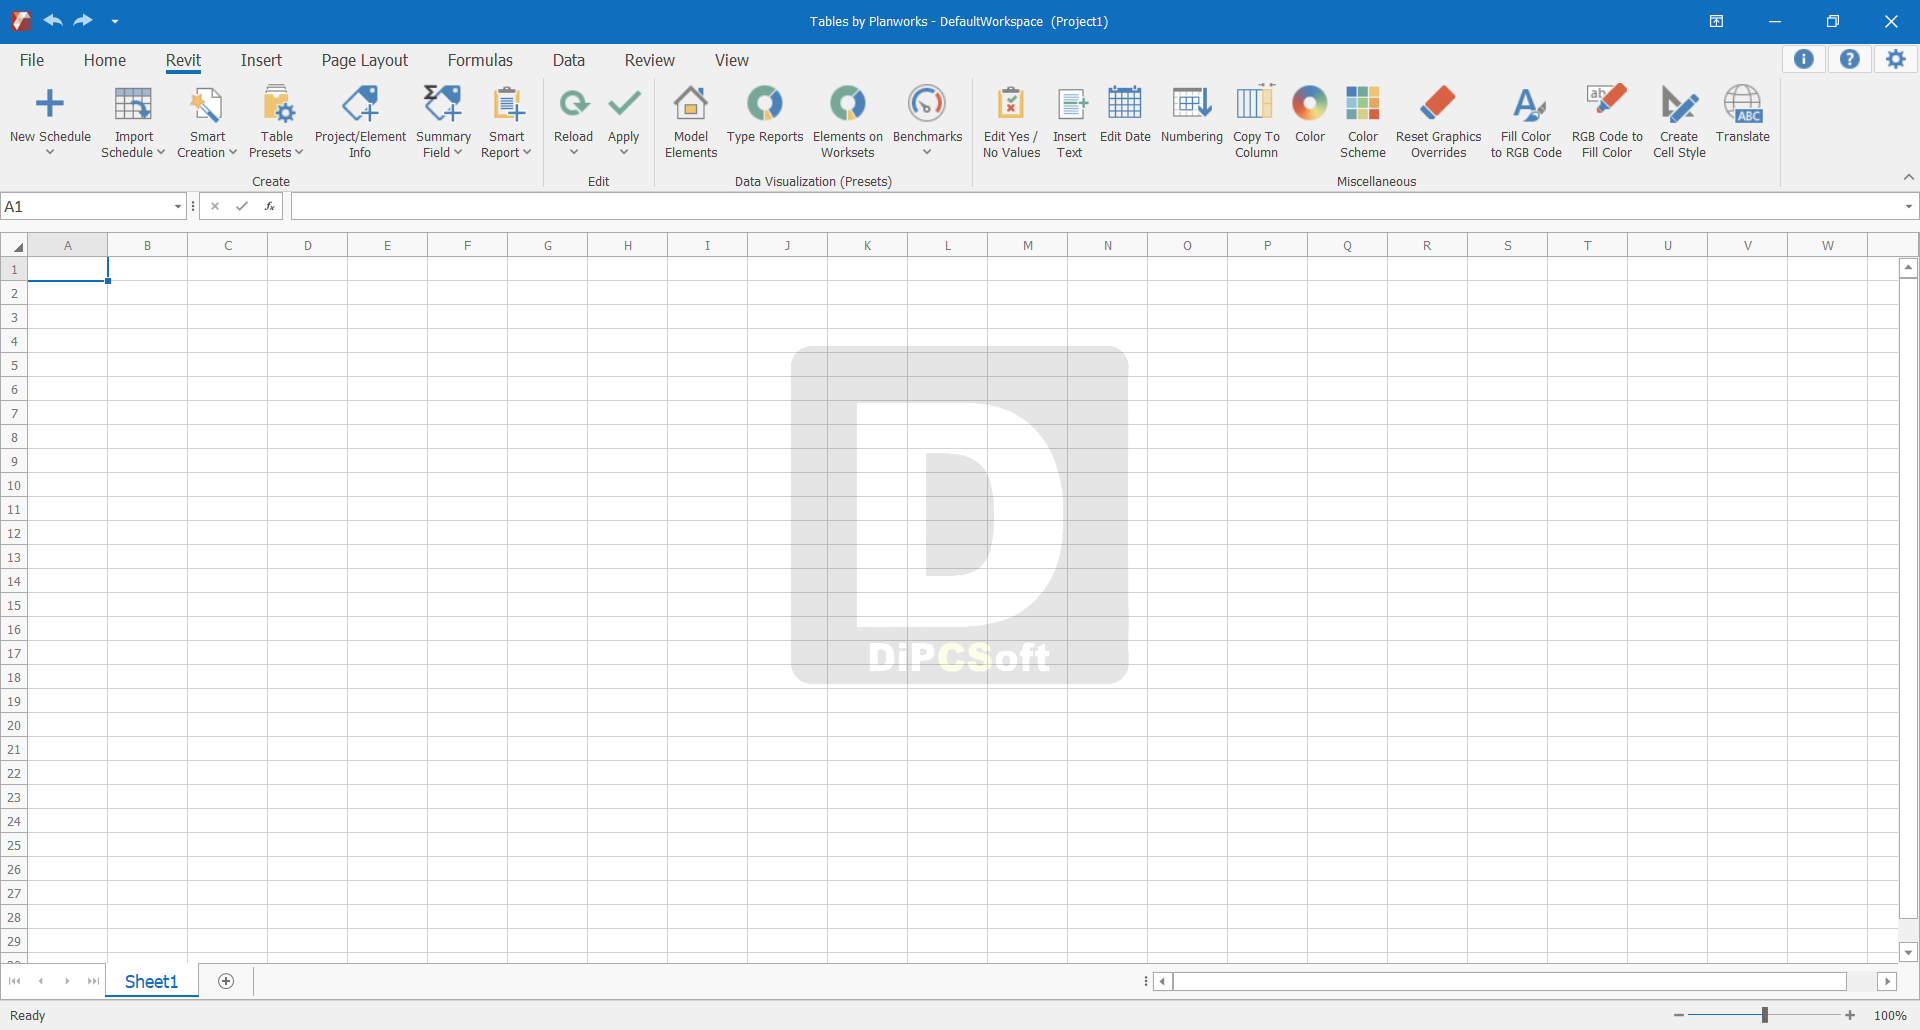
Task: Open Table Presets
Action: pos(276,122)
